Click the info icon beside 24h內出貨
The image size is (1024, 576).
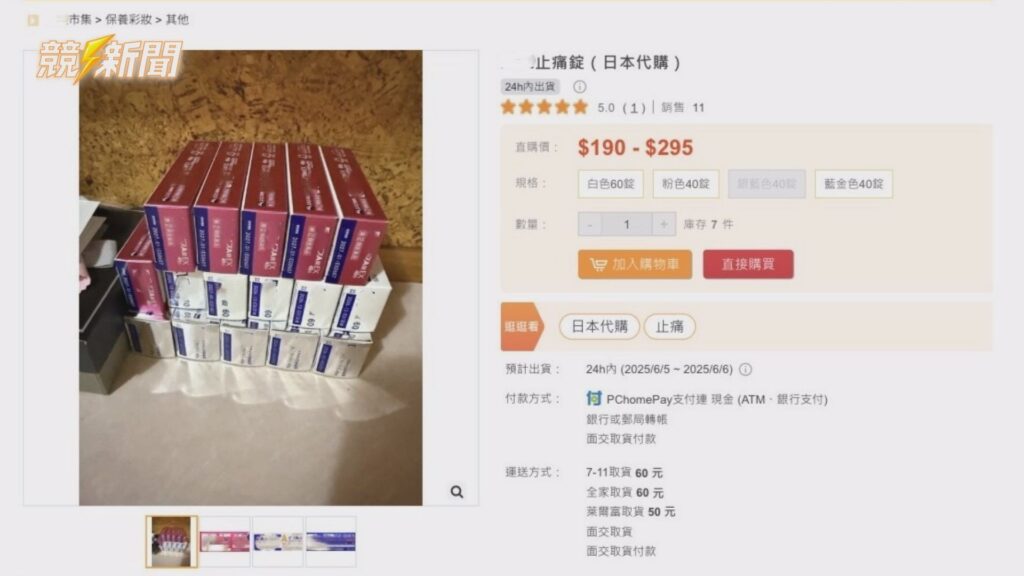pyautogui.click(x=579, y=86)
